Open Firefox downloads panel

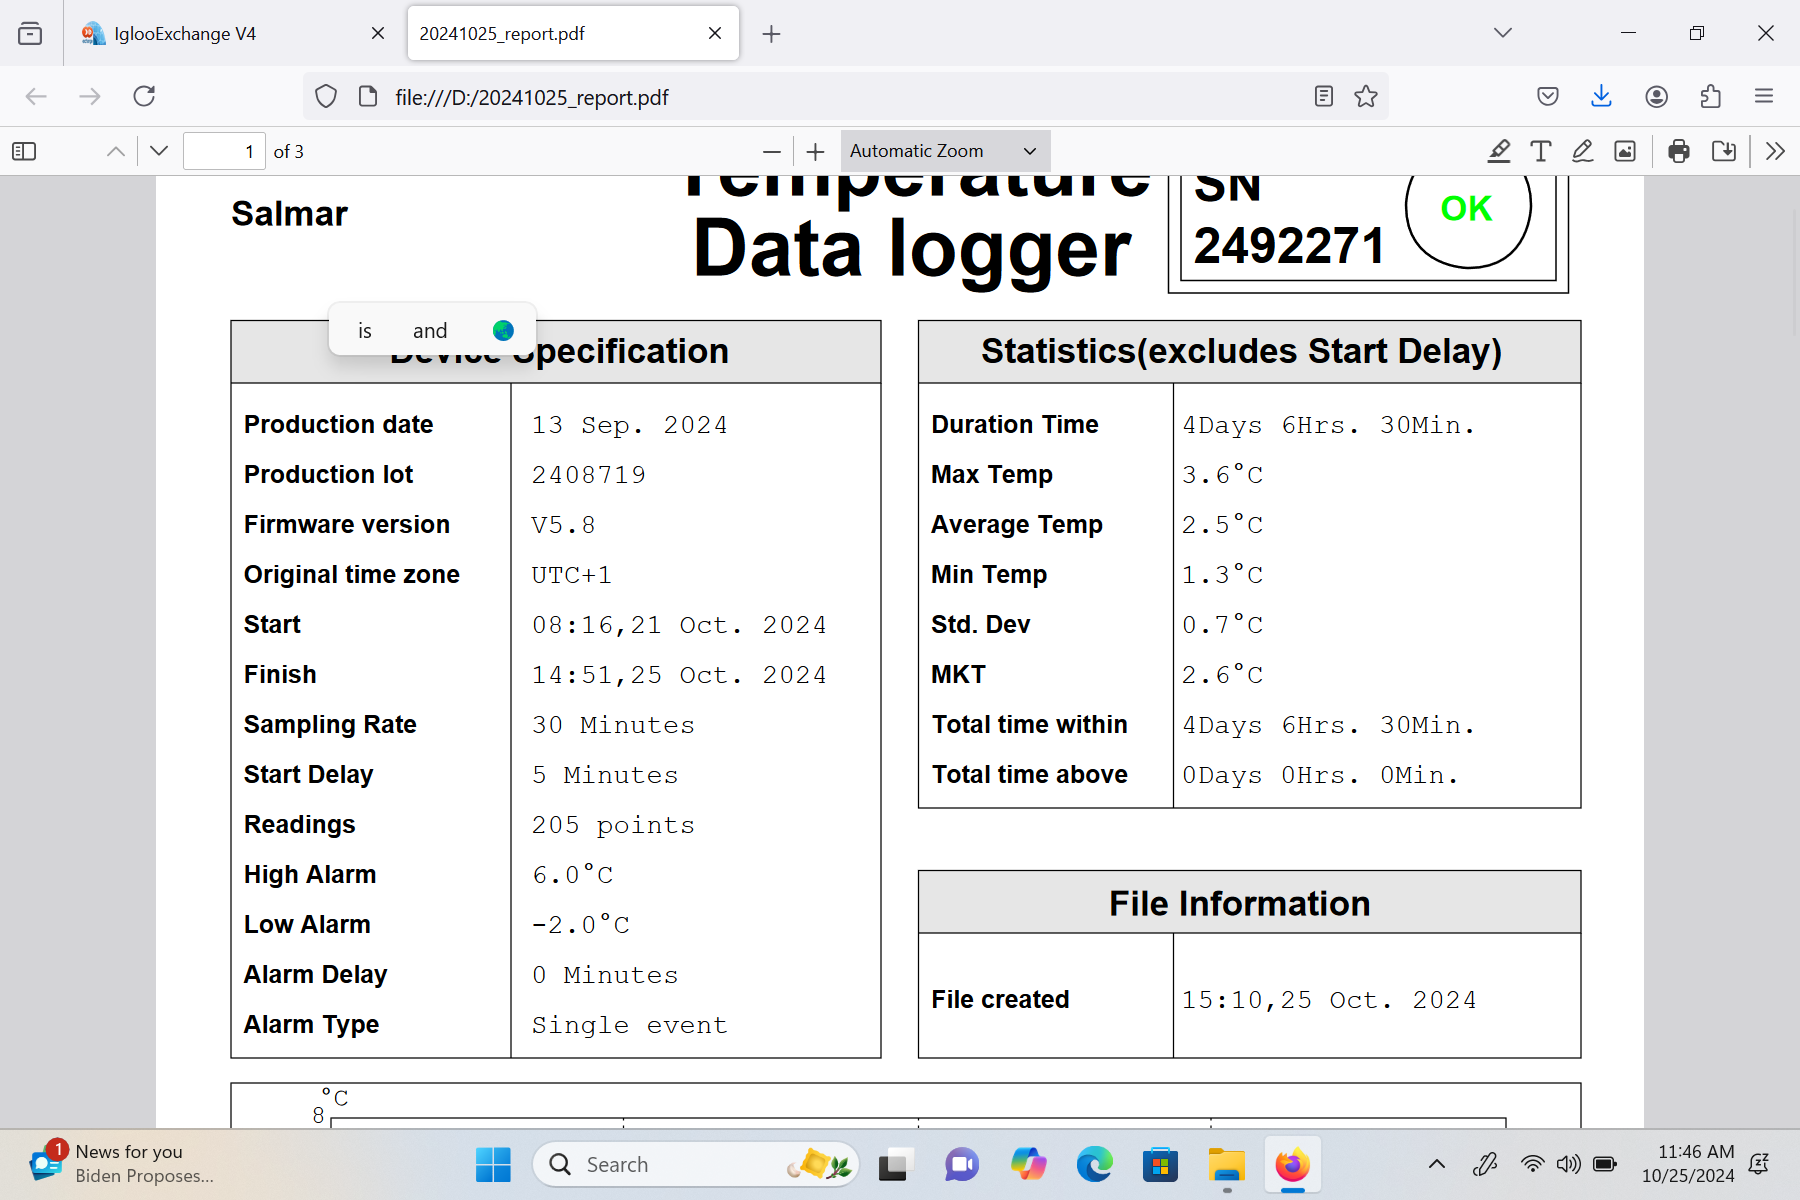[1601, 96]
